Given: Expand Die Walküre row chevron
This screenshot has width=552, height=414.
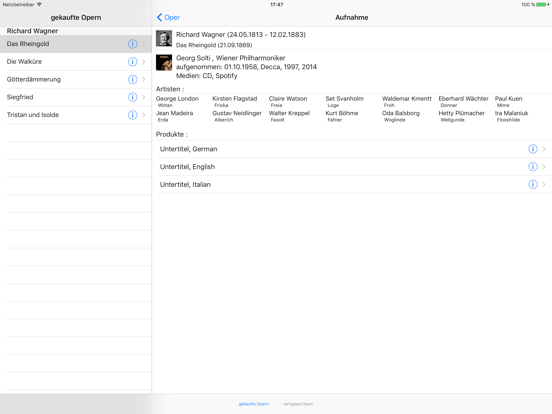Looking at the screenshot, I should tap(144, 62).
